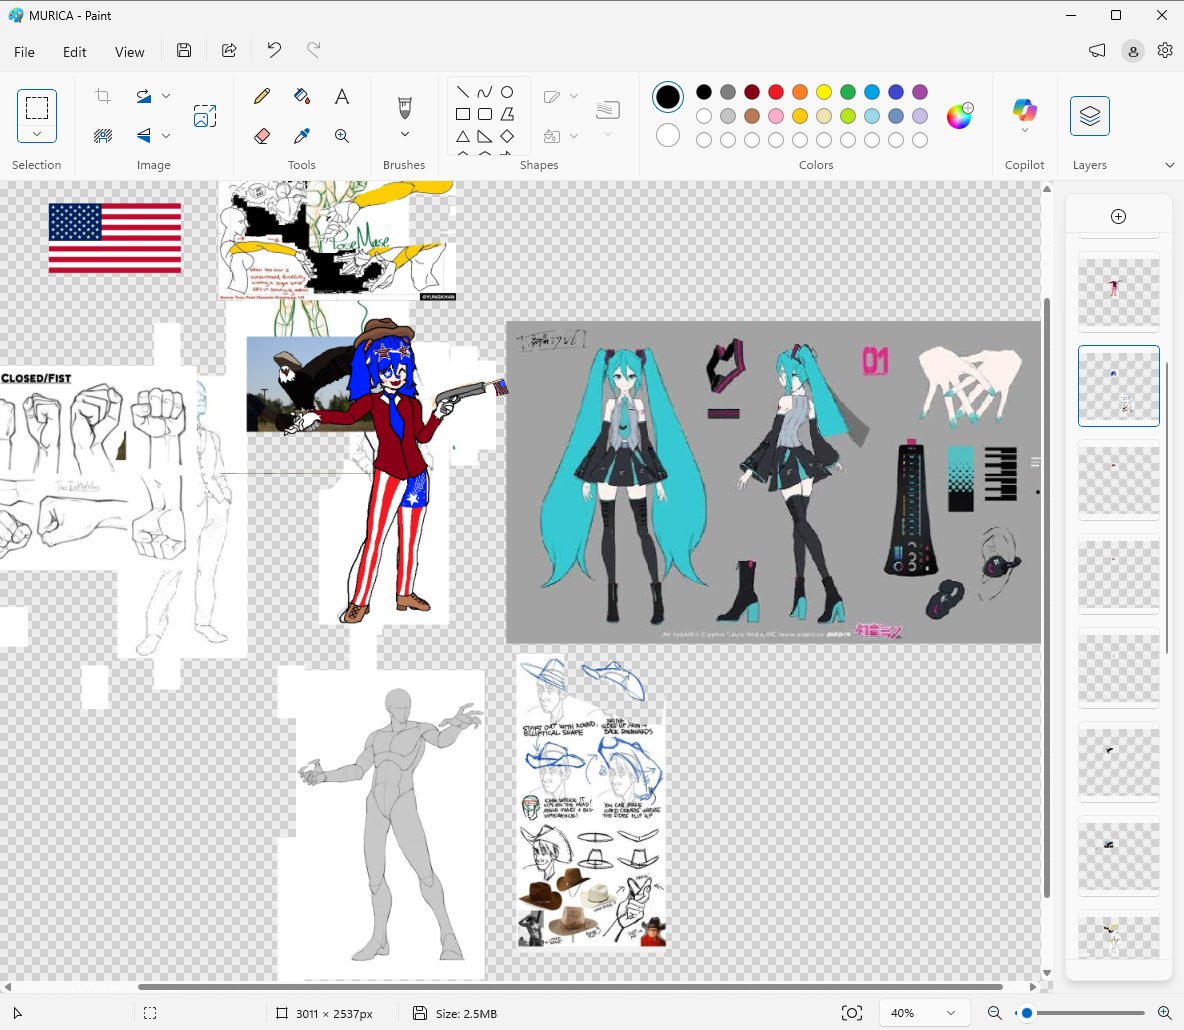Click the Remove background icon
The image size is (1184, 1030).
click(x=103, y=136)
